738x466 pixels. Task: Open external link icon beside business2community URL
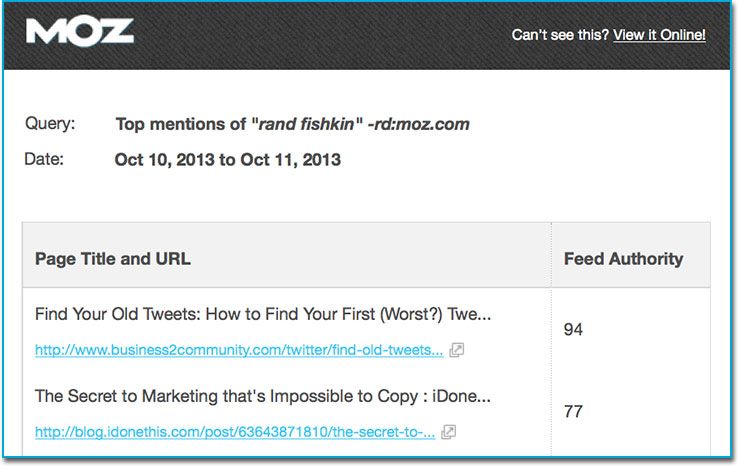click(456, 350)
